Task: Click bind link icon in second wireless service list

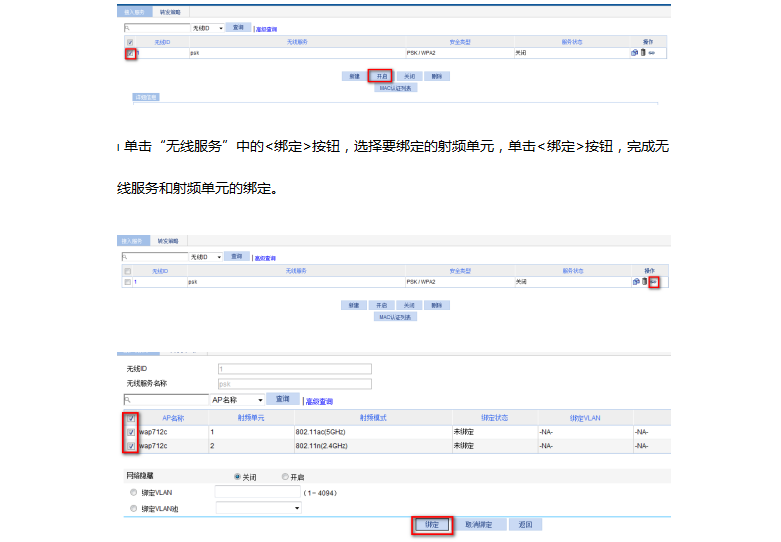Action: point(653,282)
